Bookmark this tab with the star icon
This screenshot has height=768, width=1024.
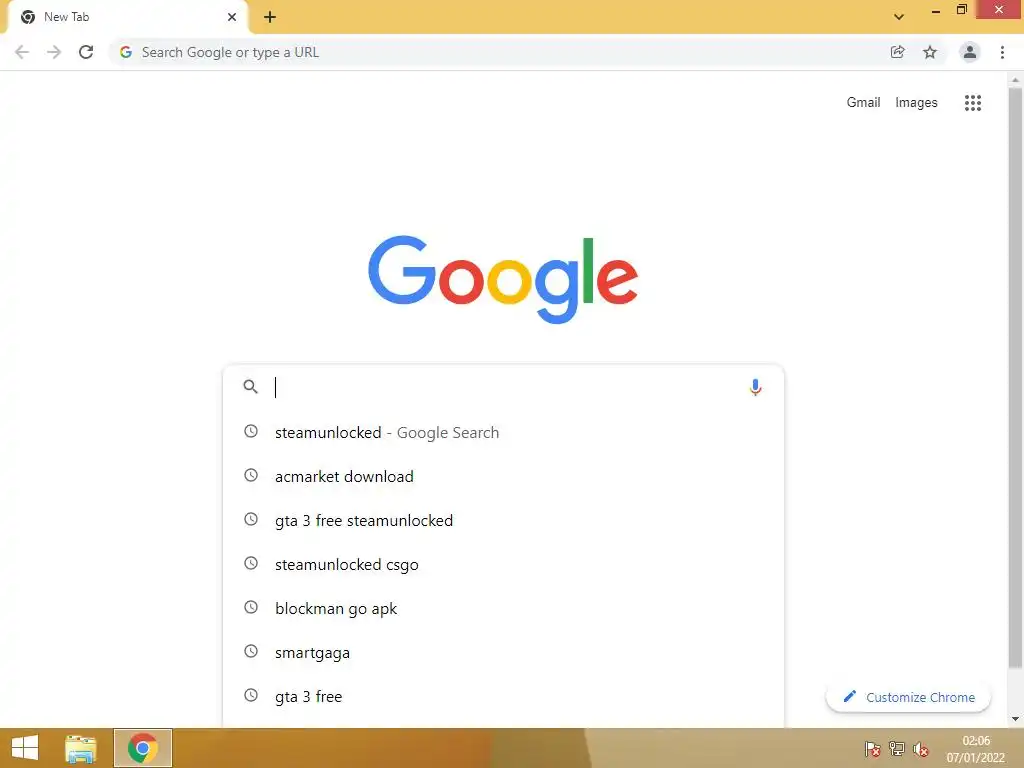930,52
